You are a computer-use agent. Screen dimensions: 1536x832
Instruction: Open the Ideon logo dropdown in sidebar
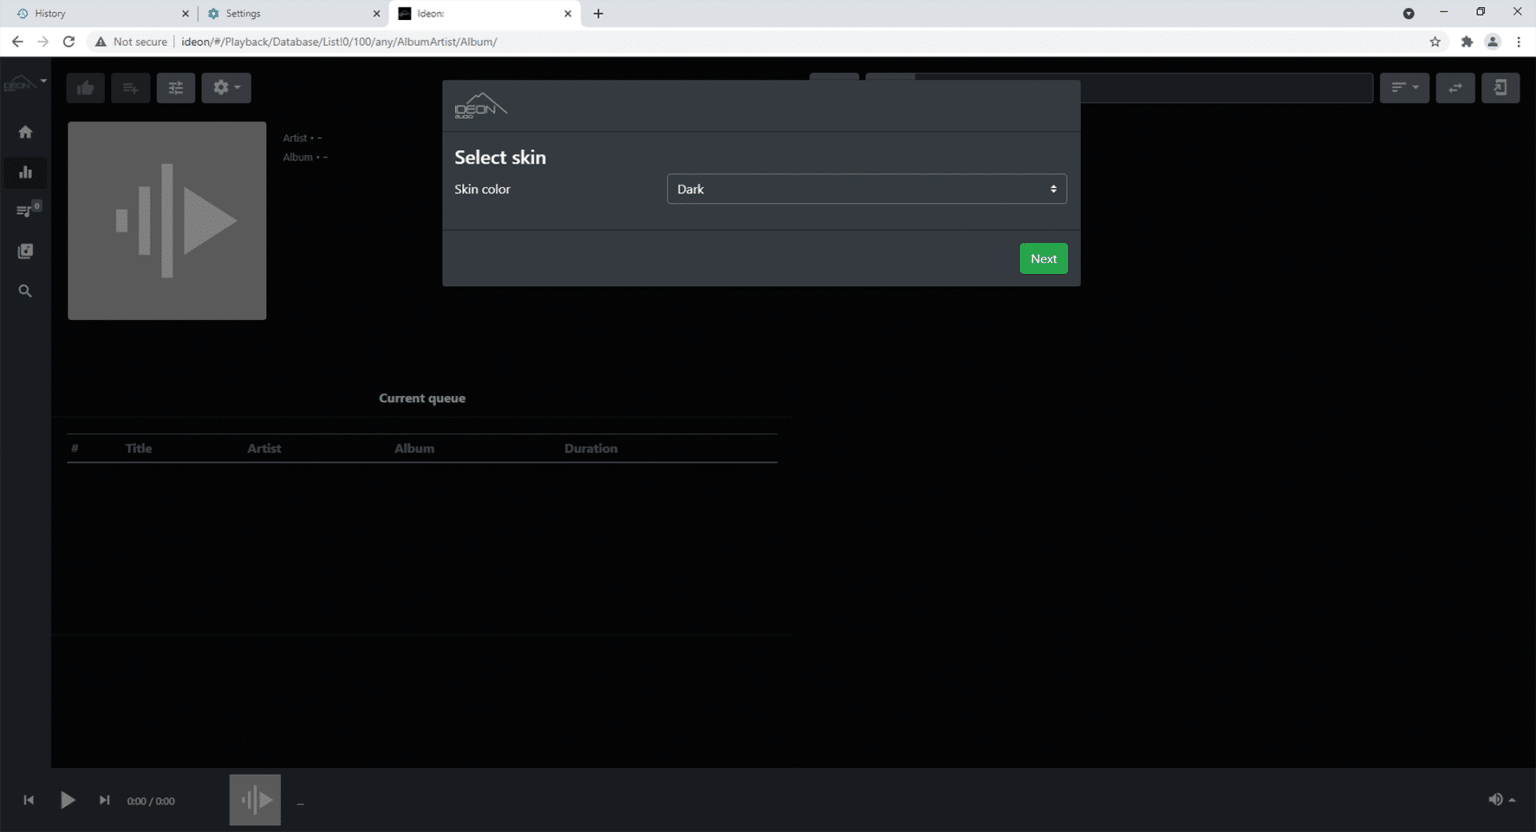point(25,82)
